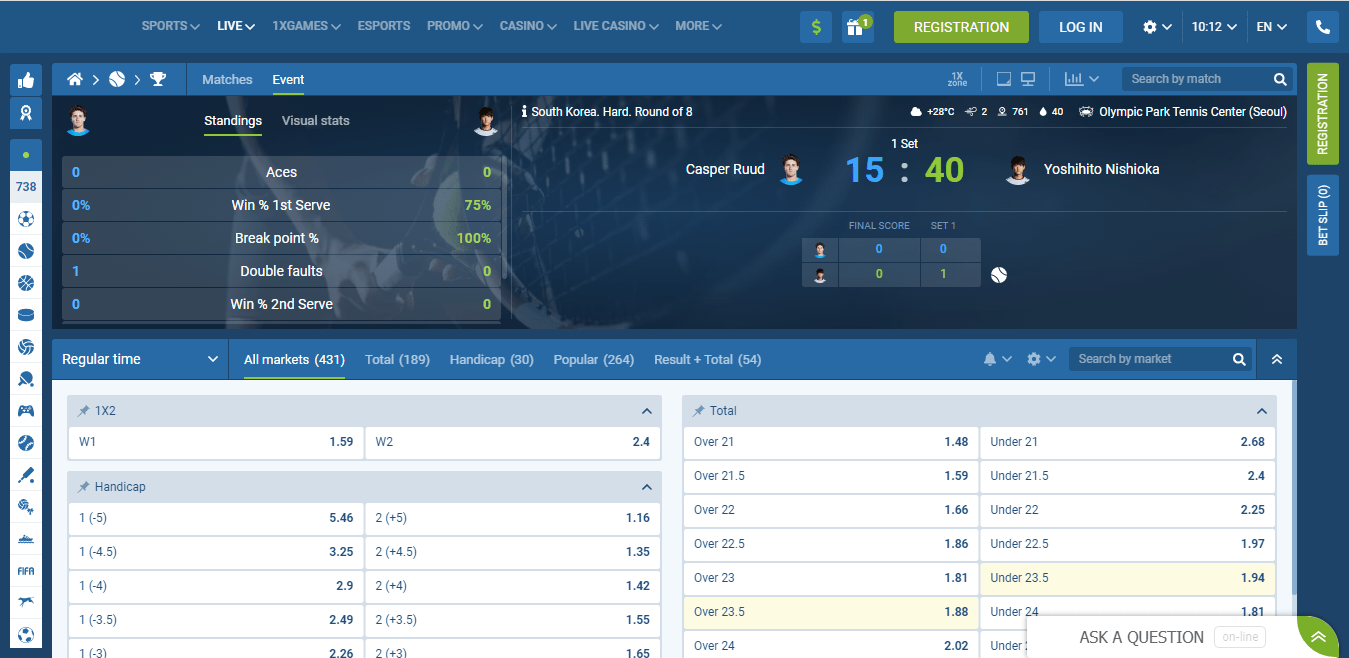Click the tennis ball breadcrumb icon
Screen dimensions: 1349x658
(x=117, y=79)
